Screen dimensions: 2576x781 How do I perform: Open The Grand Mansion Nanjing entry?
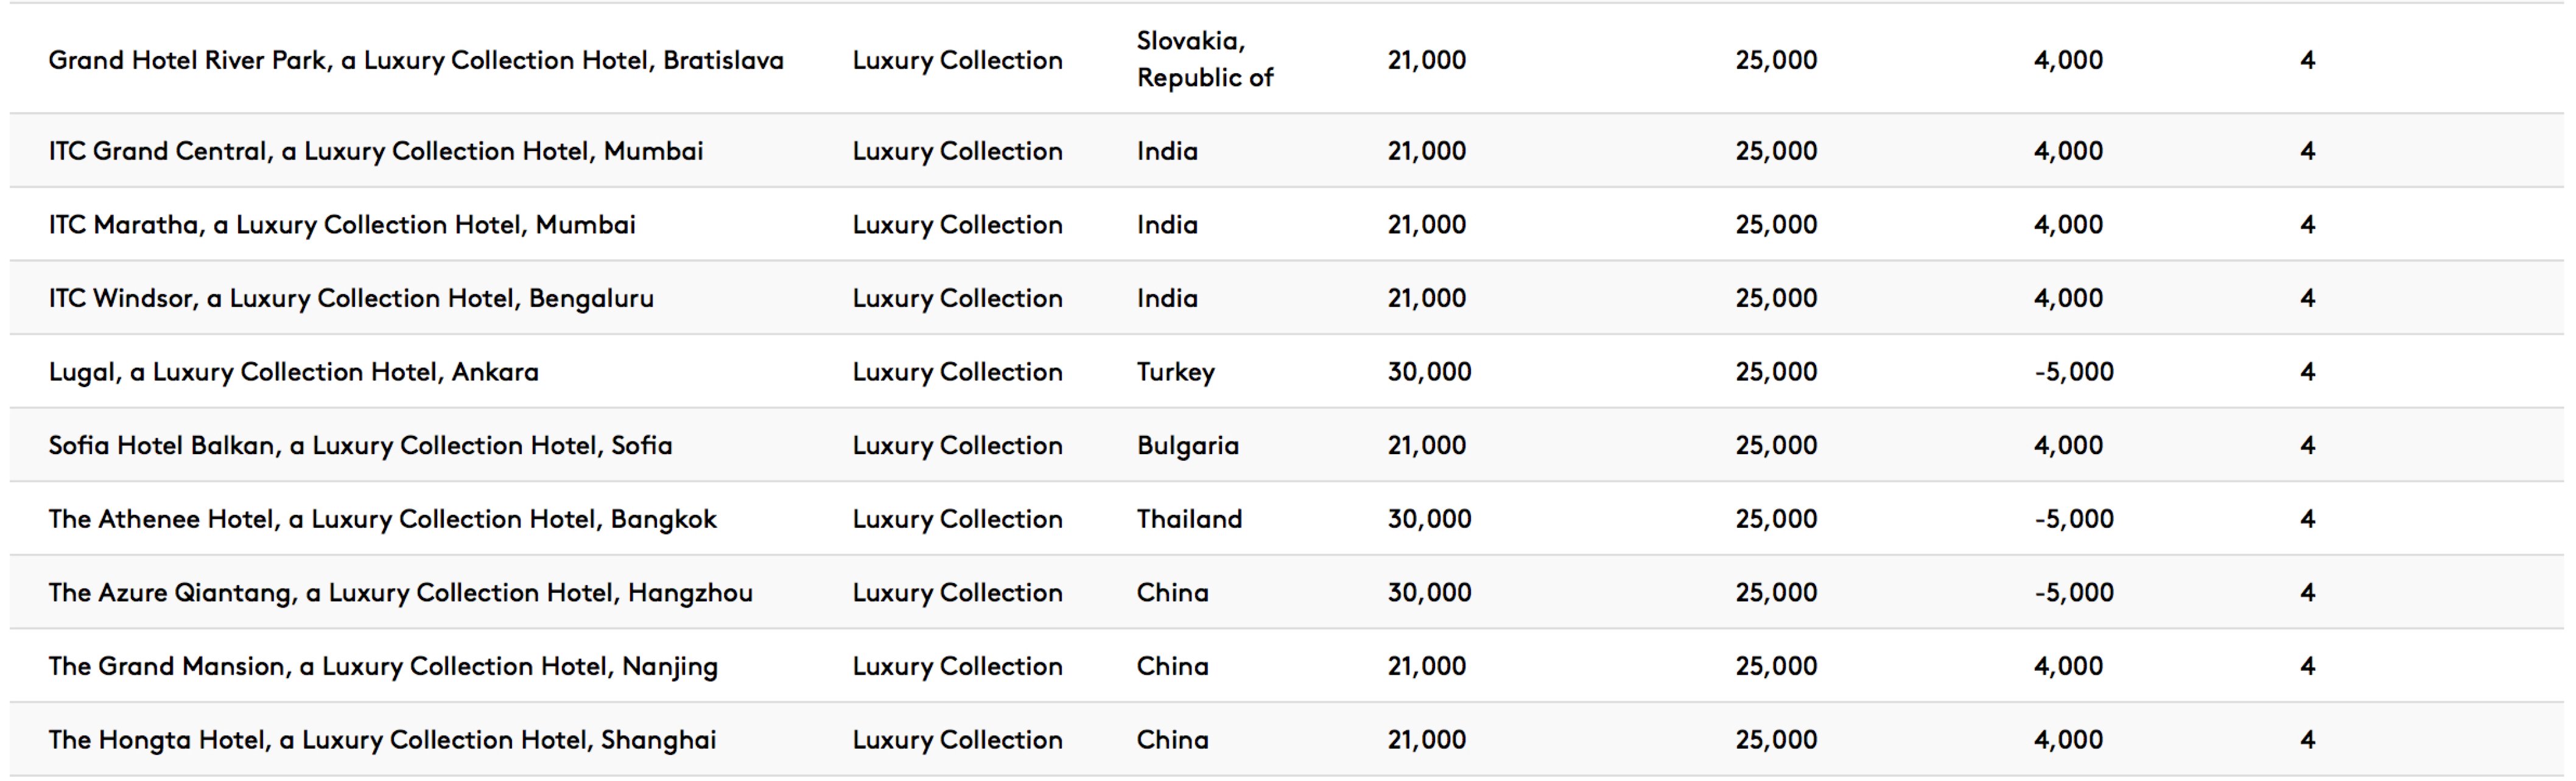(383, 667)
